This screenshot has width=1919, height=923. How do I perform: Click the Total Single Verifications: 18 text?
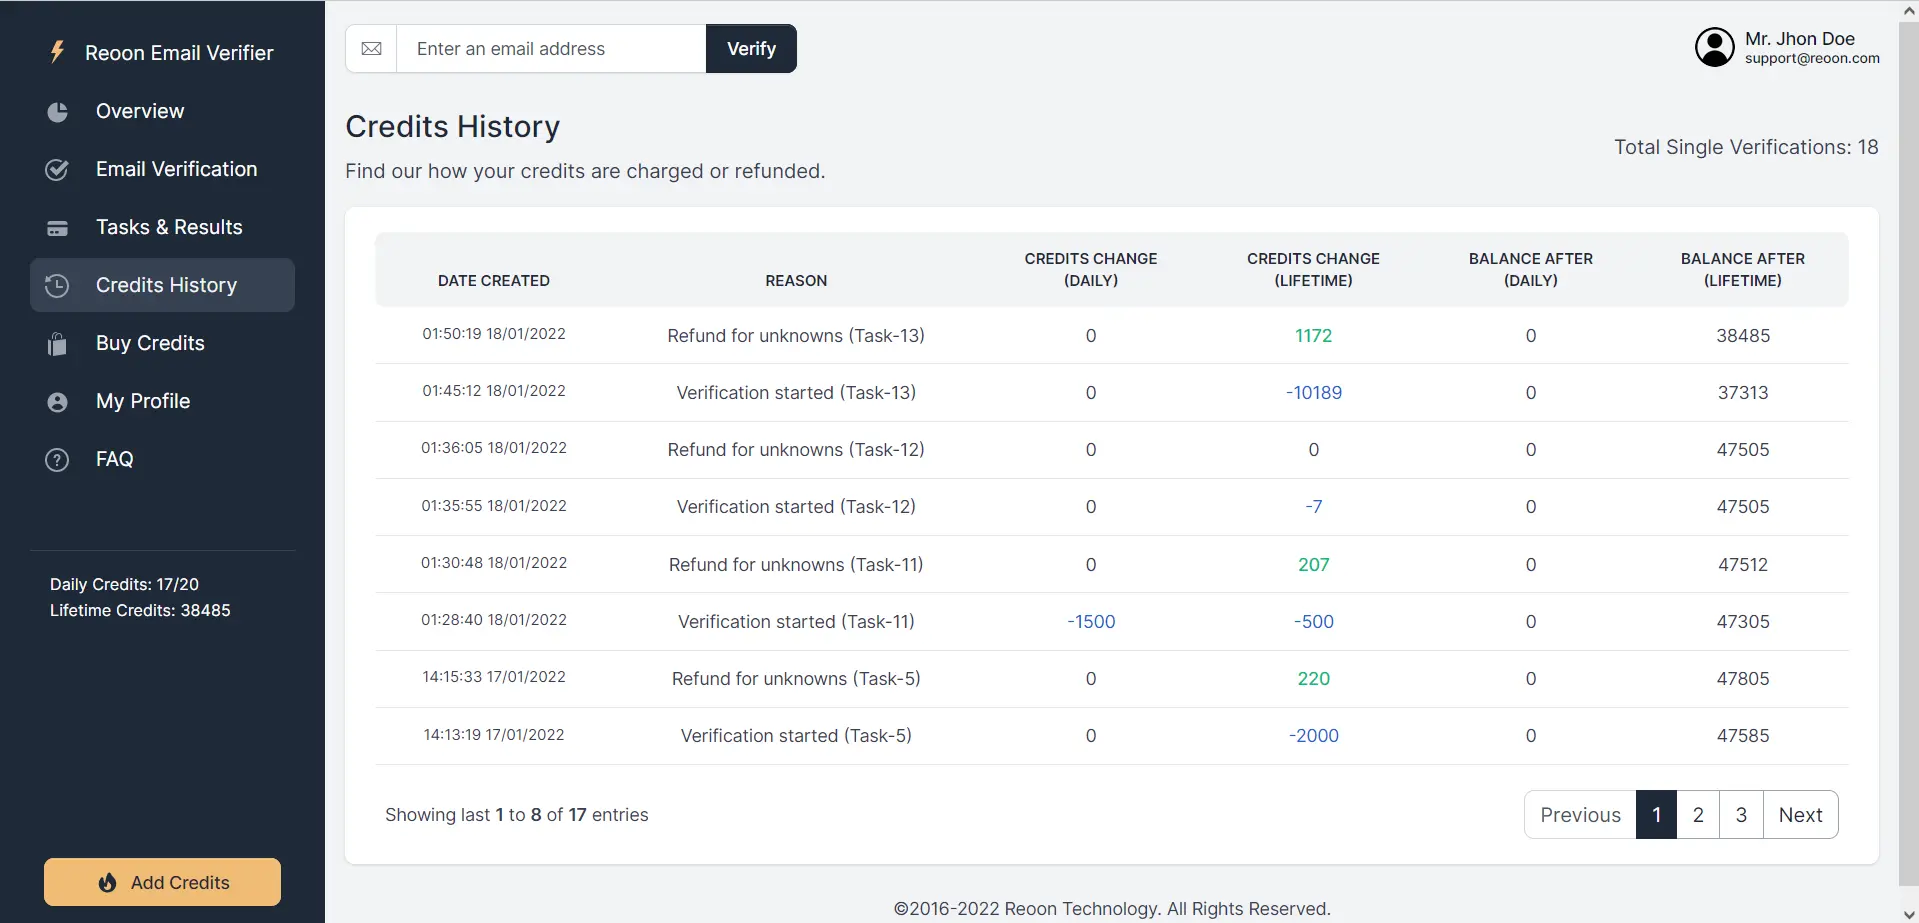point(1746,148)
